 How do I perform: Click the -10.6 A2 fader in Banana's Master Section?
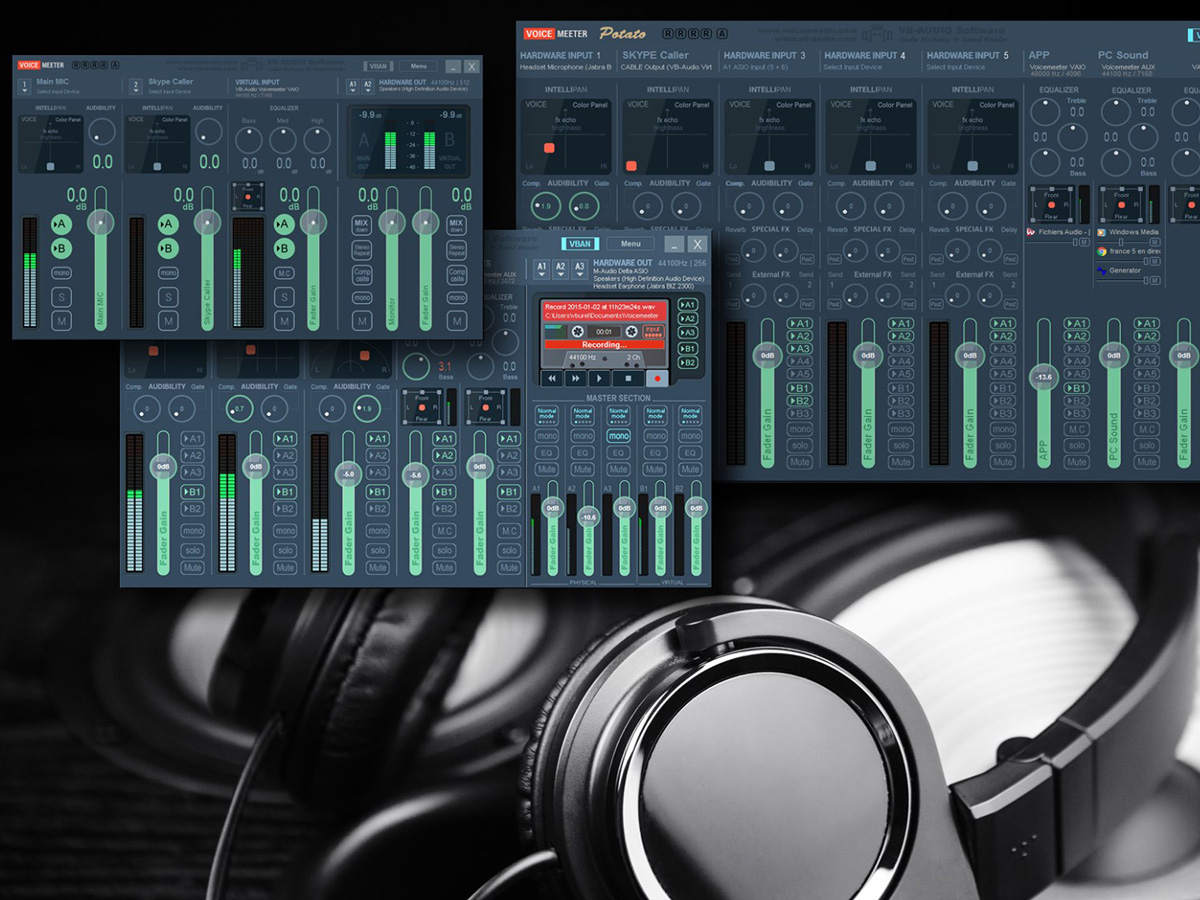coord(588,517)
